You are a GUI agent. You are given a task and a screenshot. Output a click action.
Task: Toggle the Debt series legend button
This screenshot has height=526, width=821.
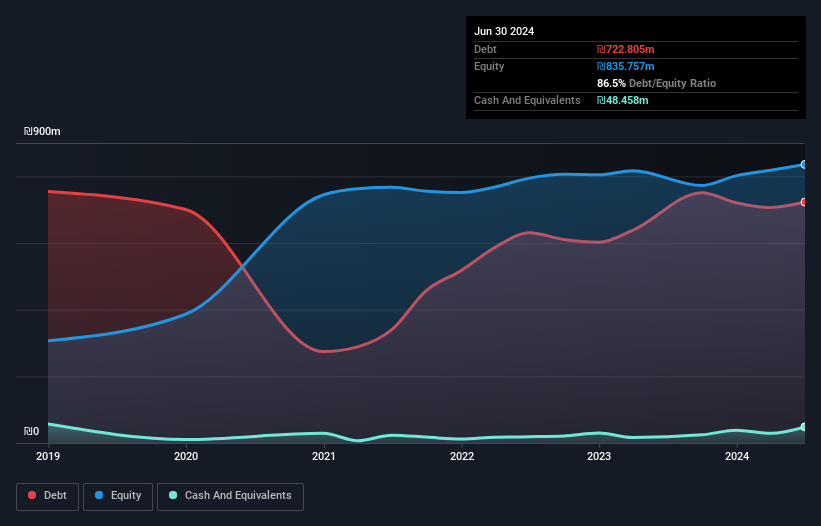(47, 496)
